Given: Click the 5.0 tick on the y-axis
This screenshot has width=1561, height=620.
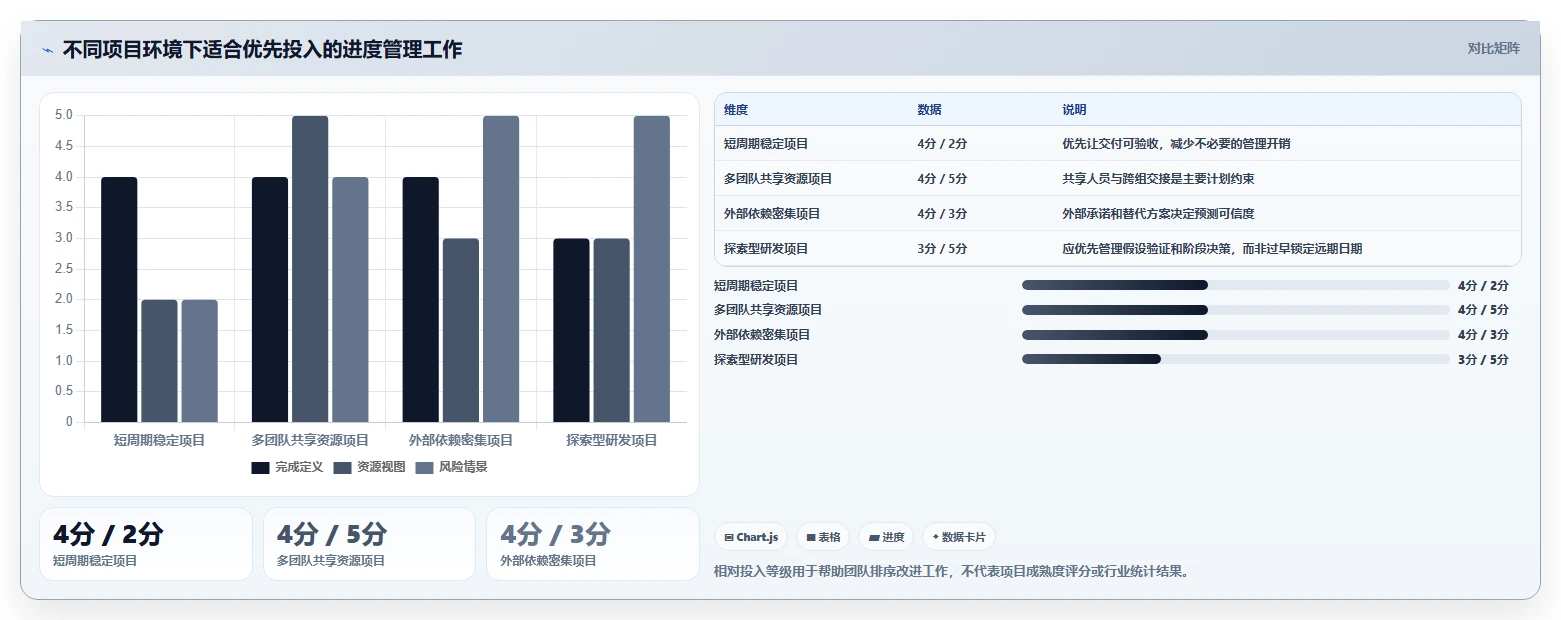Looking at the screenshot, I should click(x=64, y=115).
